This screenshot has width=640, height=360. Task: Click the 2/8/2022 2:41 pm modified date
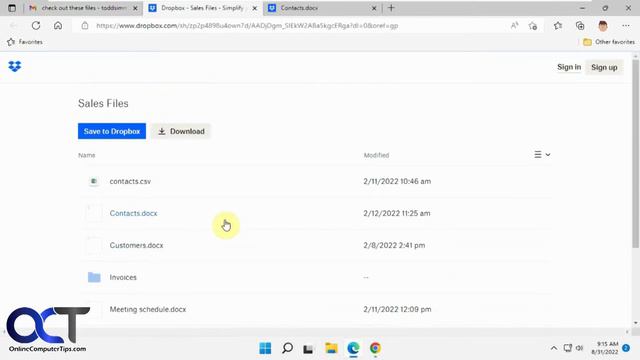coord(394,245)
